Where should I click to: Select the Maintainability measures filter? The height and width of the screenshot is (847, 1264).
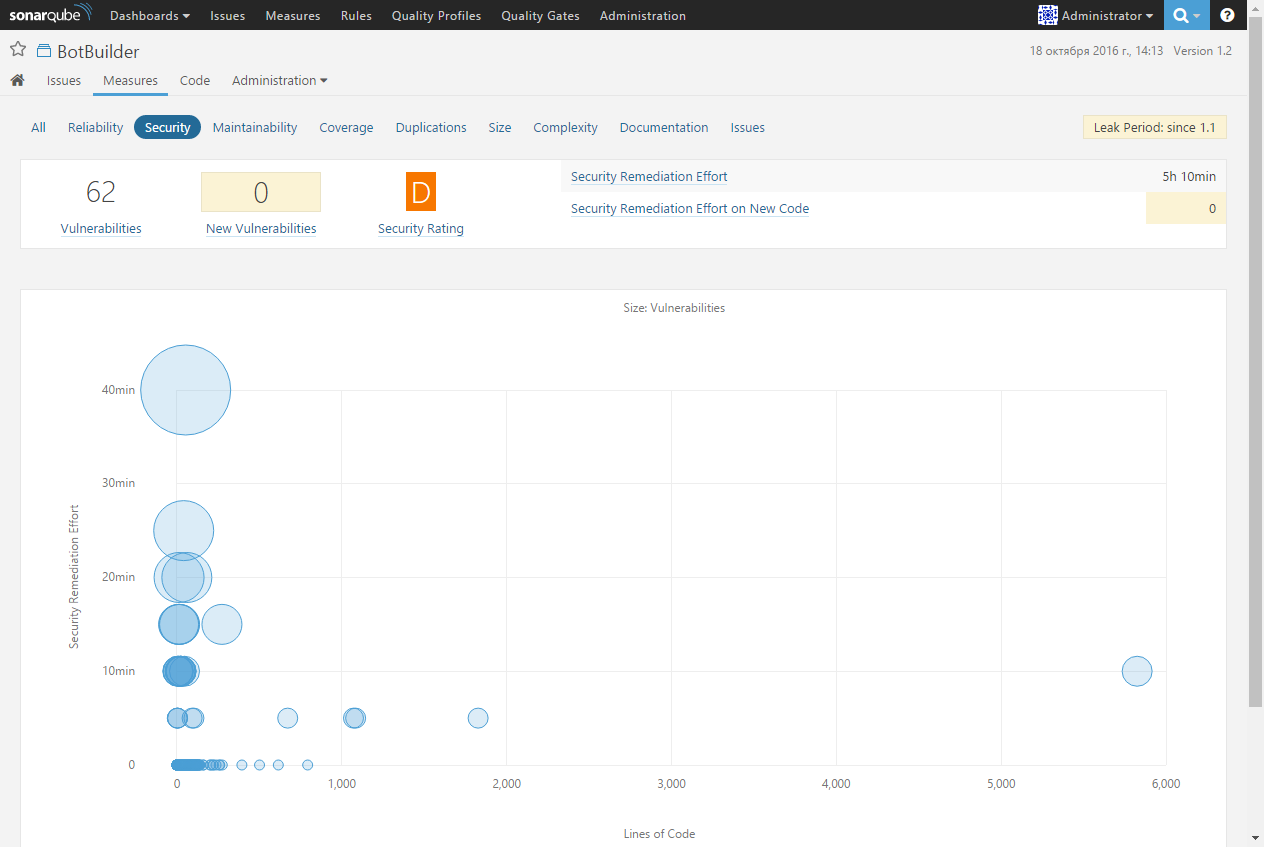pyautogui.click(x=252, y=127)
